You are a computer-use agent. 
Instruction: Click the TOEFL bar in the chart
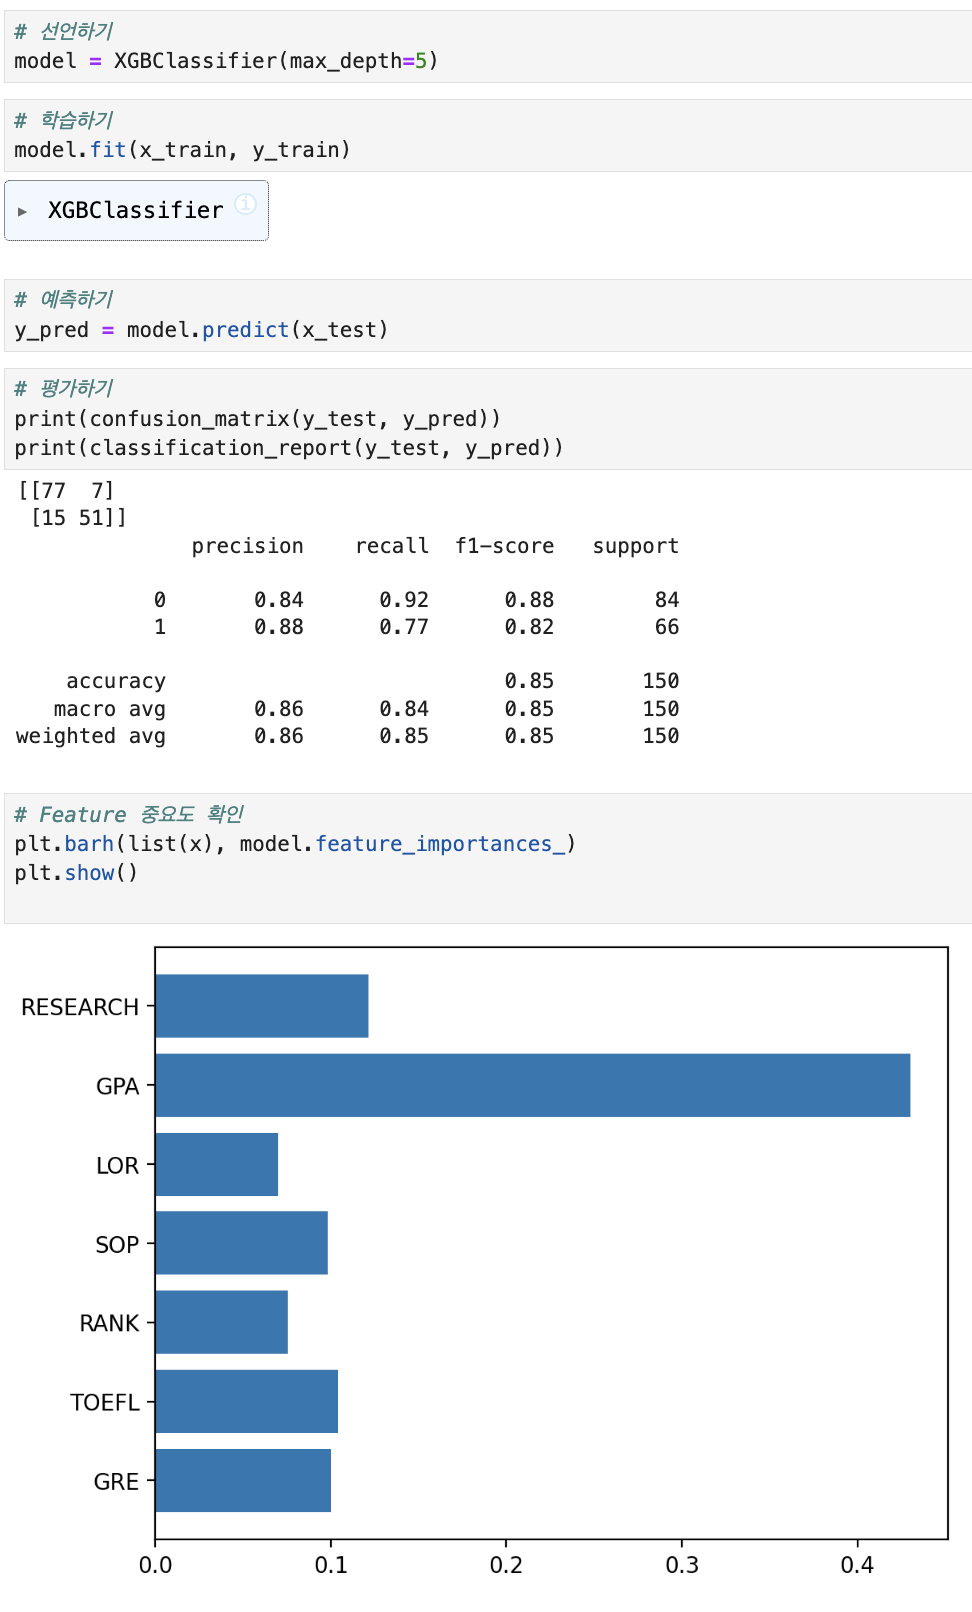247,1401
